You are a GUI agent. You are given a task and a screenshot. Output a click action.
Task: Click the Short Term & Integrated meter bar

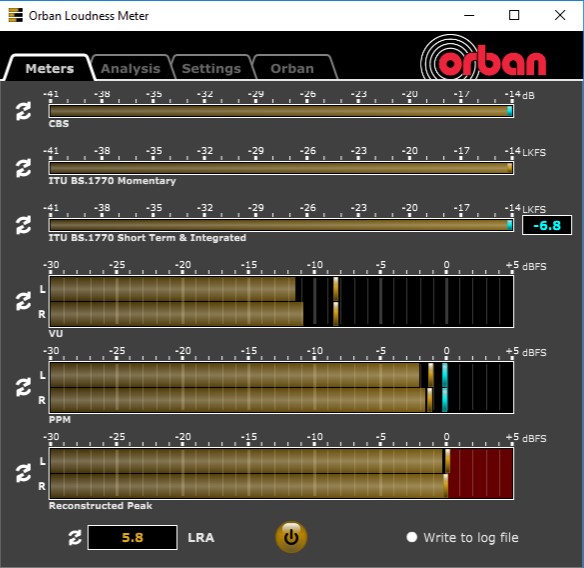tap(281, 225)
